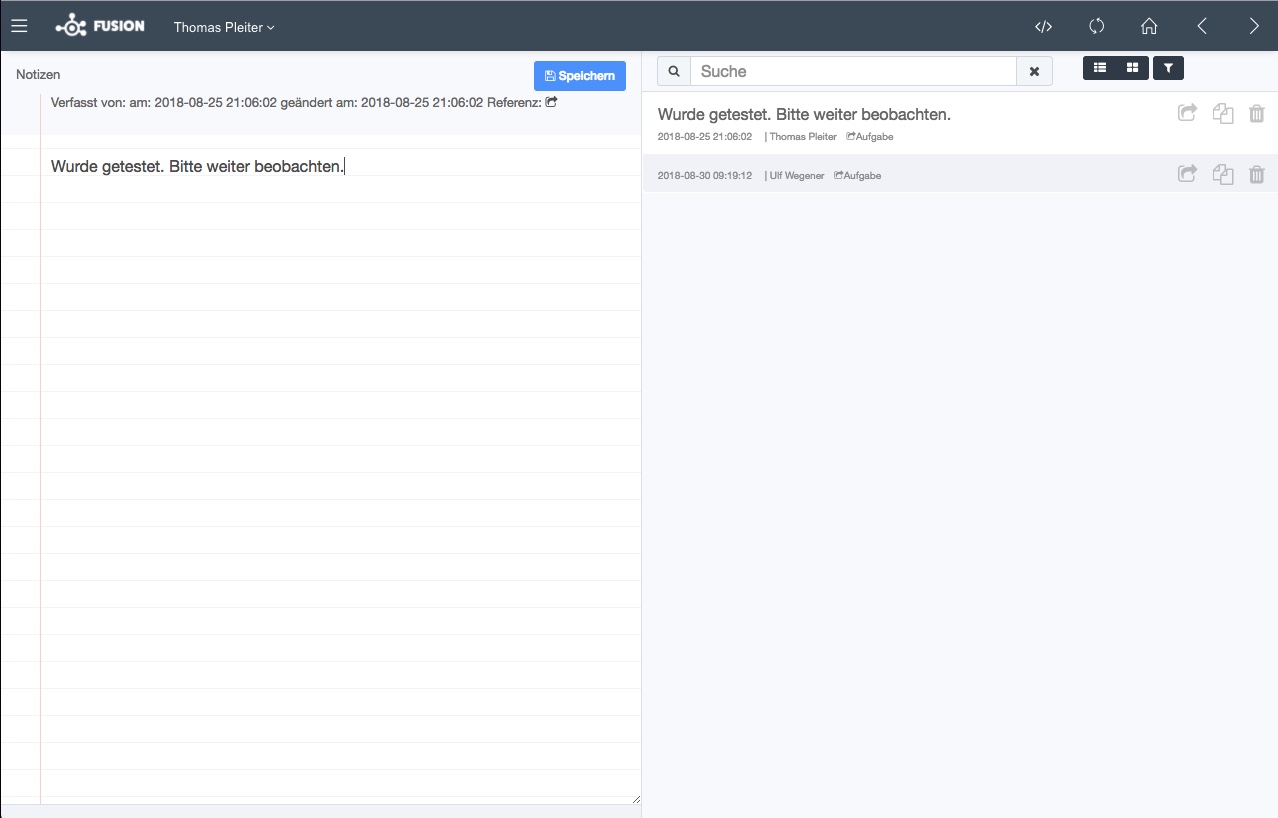The height and width of the screenshot is (818, 1278).
Task: Click the author name Thomas Pleiter in note list
Action: pos(803,136)
